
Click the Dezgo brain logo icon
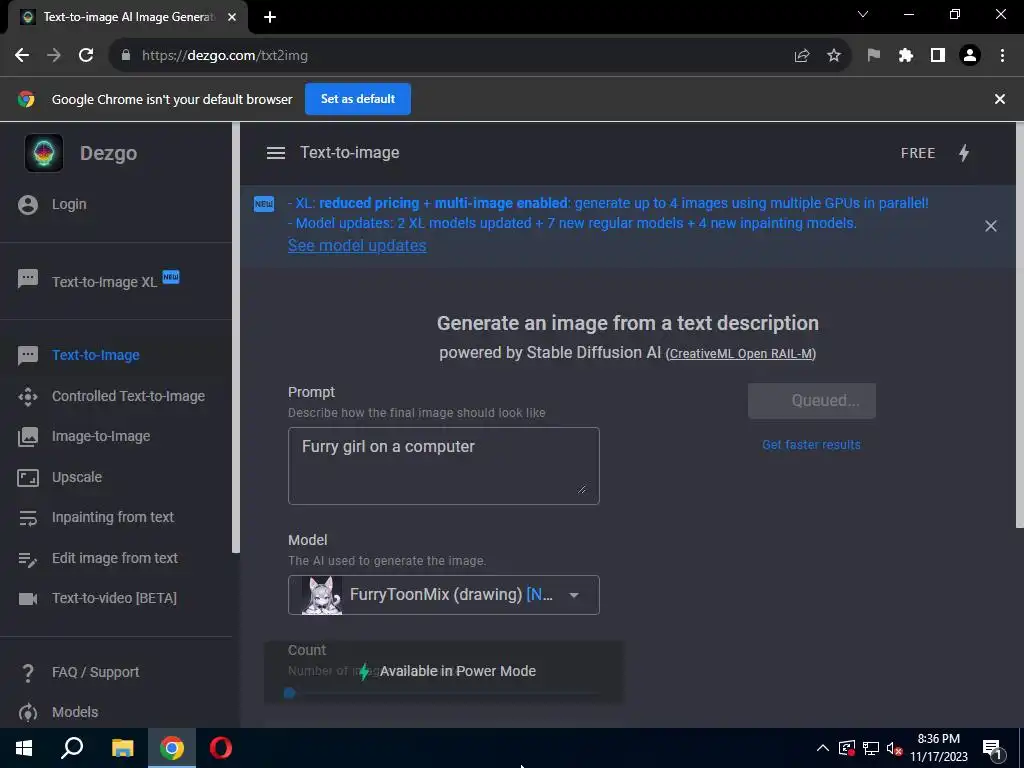44,153
